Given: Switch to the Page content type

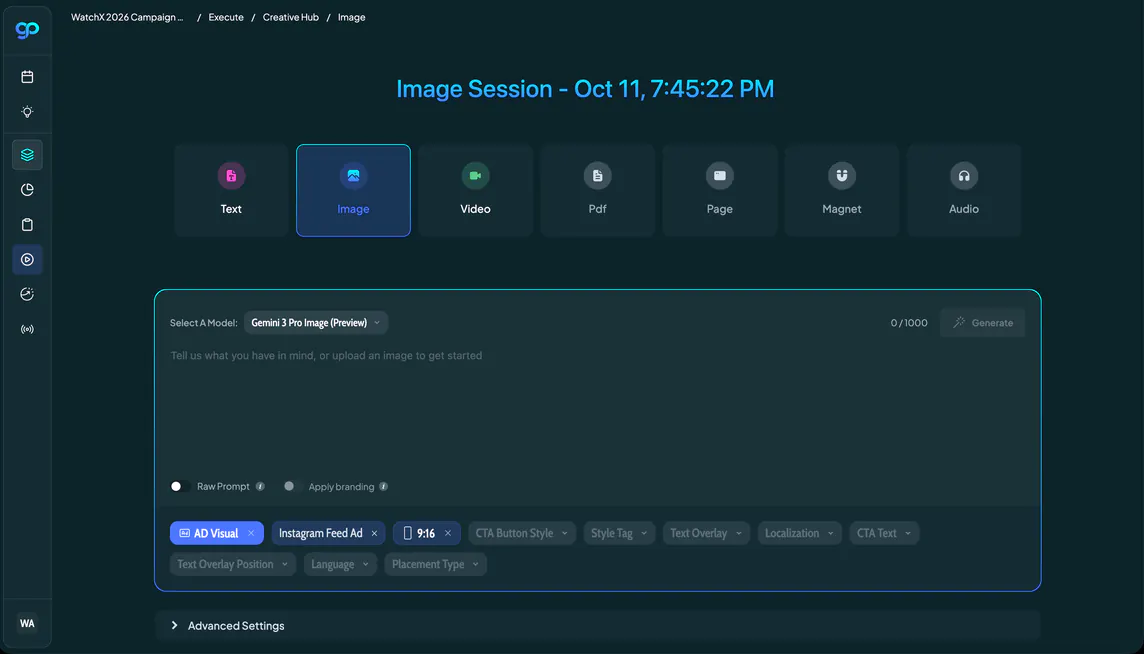Looking at the screenshot, I should pos(719,191).
